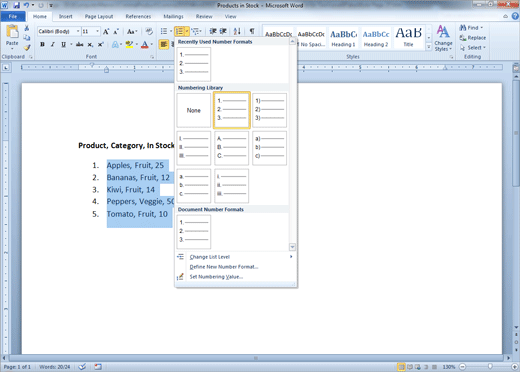
Task: Click the Replace button
Action: 473,38
